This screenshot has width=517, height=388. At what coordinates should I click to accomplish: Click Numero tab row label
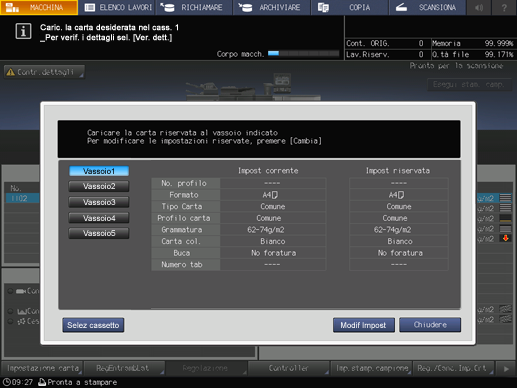[x=185, y=265]
